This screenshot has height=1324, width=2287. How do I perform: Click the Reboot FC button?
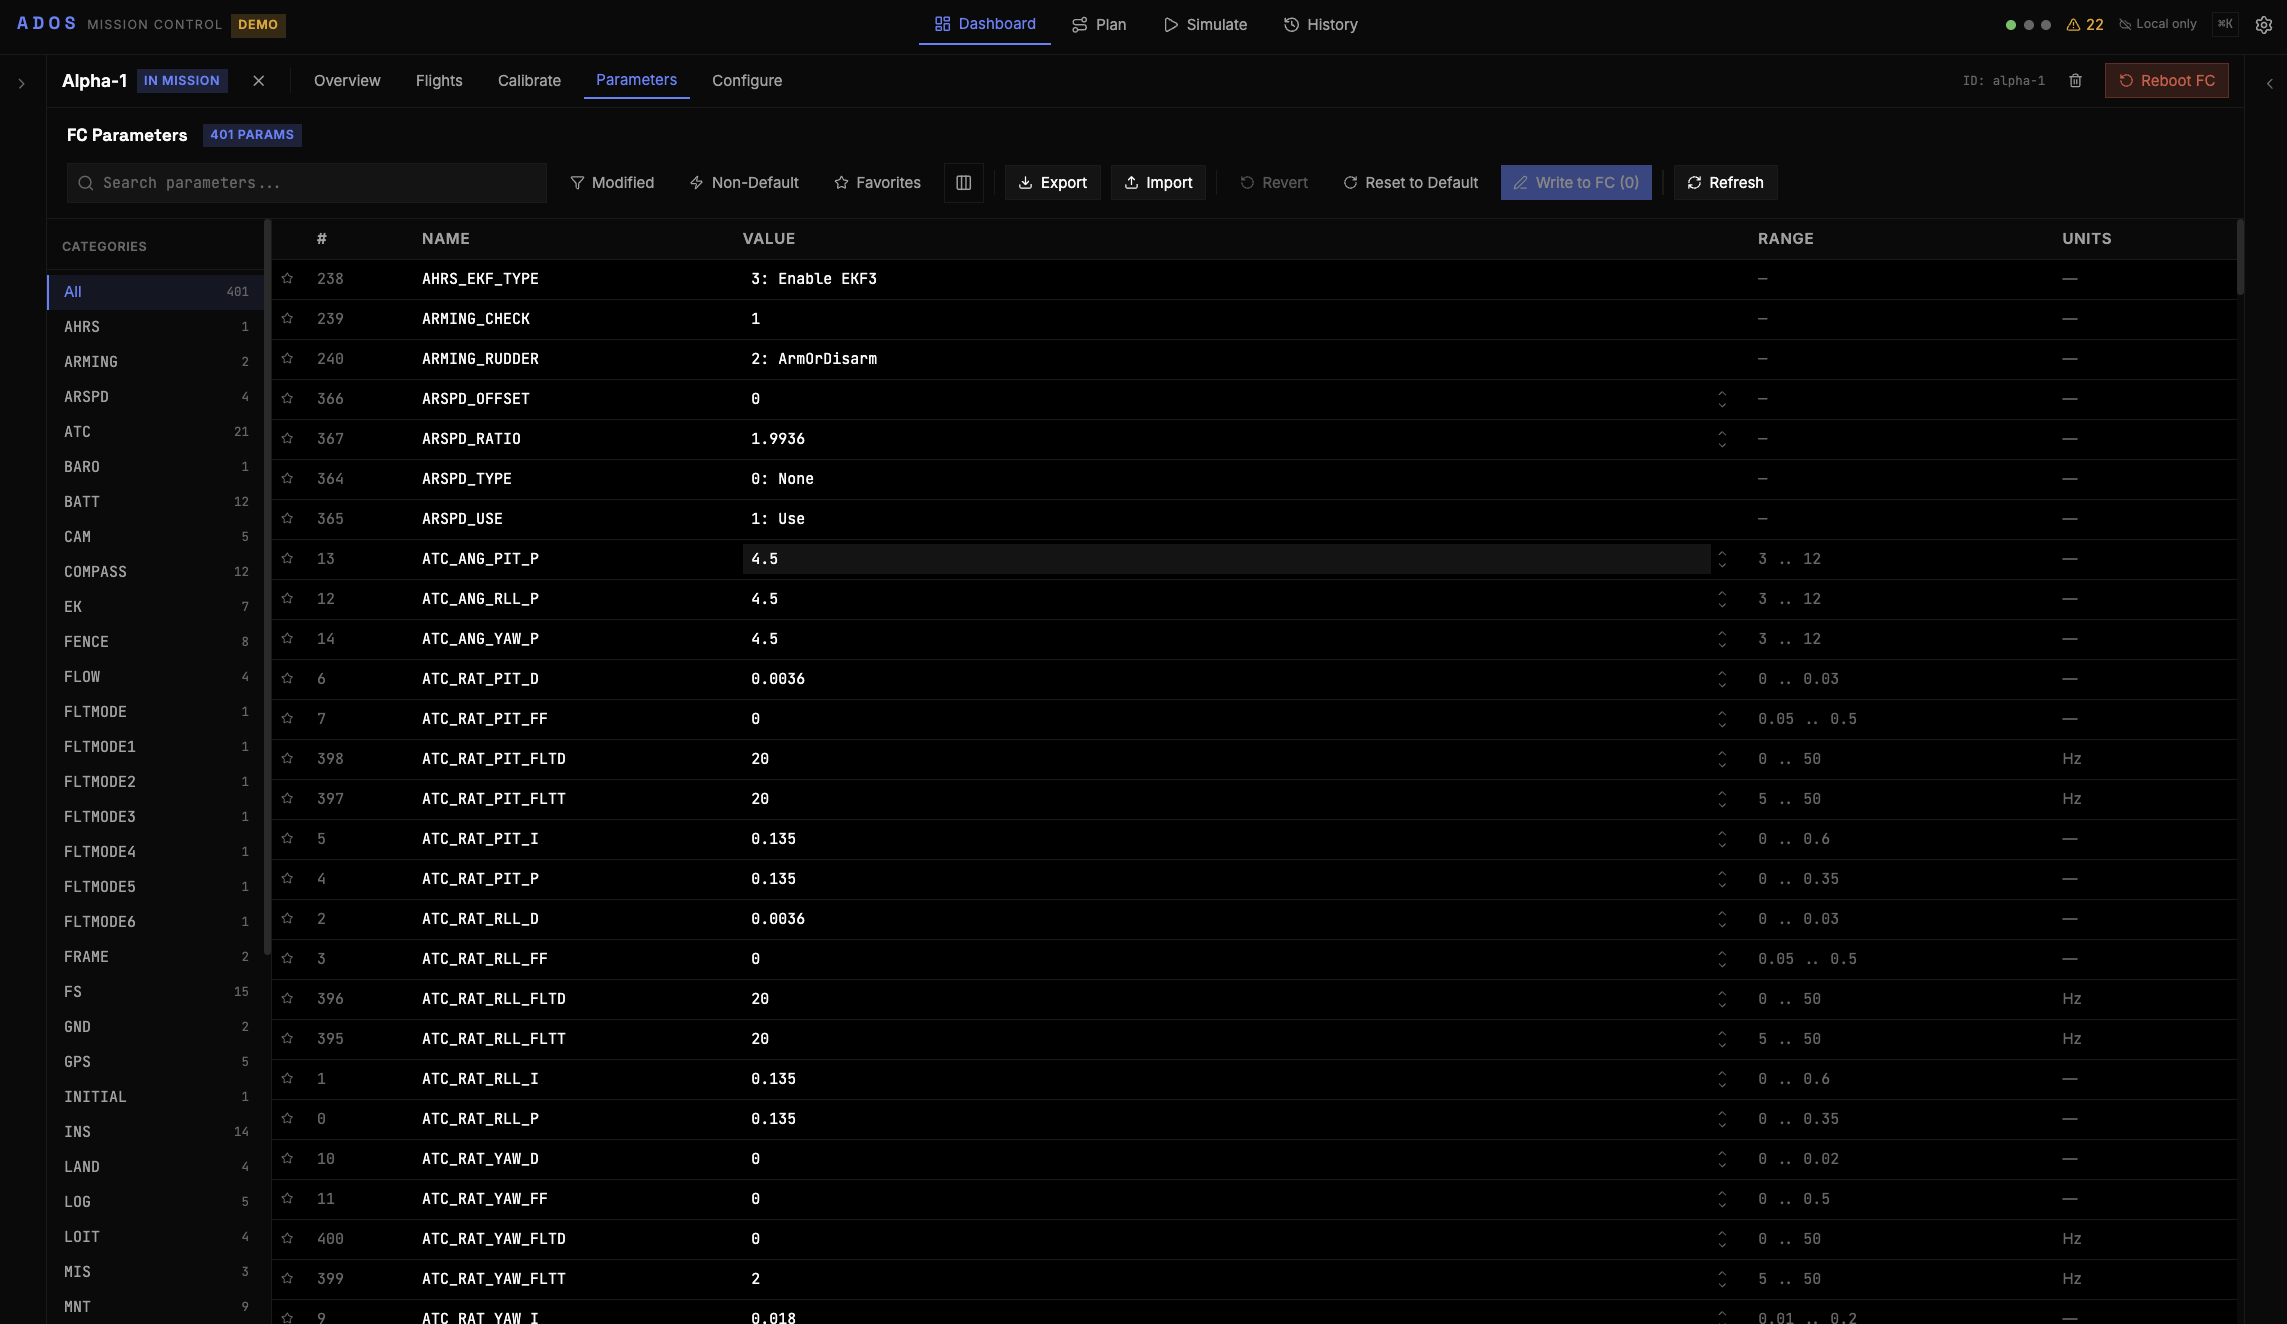click(2166, 81)
